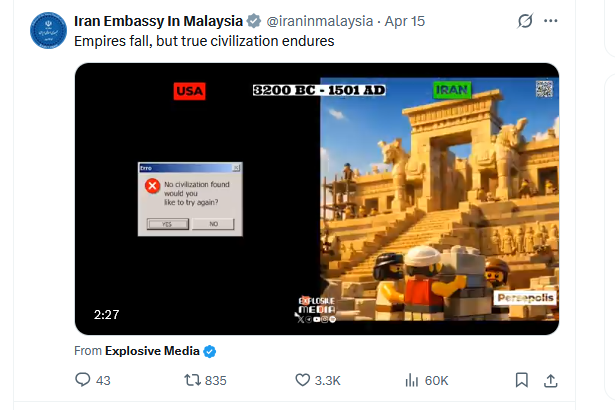Open the Iran Embassy profile avatar
Image resolution: width=615 pixels, height=410 pixels.
[x=49, y=31]
